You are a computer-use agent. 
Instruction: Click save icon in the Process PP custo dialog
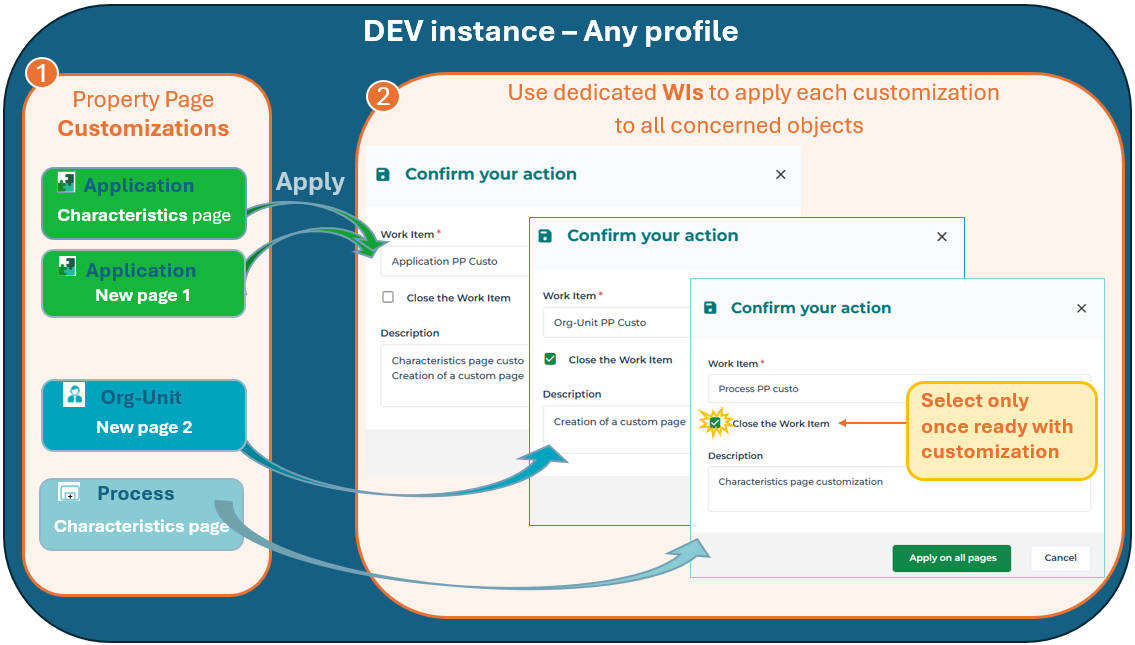[x=710, y=308]
